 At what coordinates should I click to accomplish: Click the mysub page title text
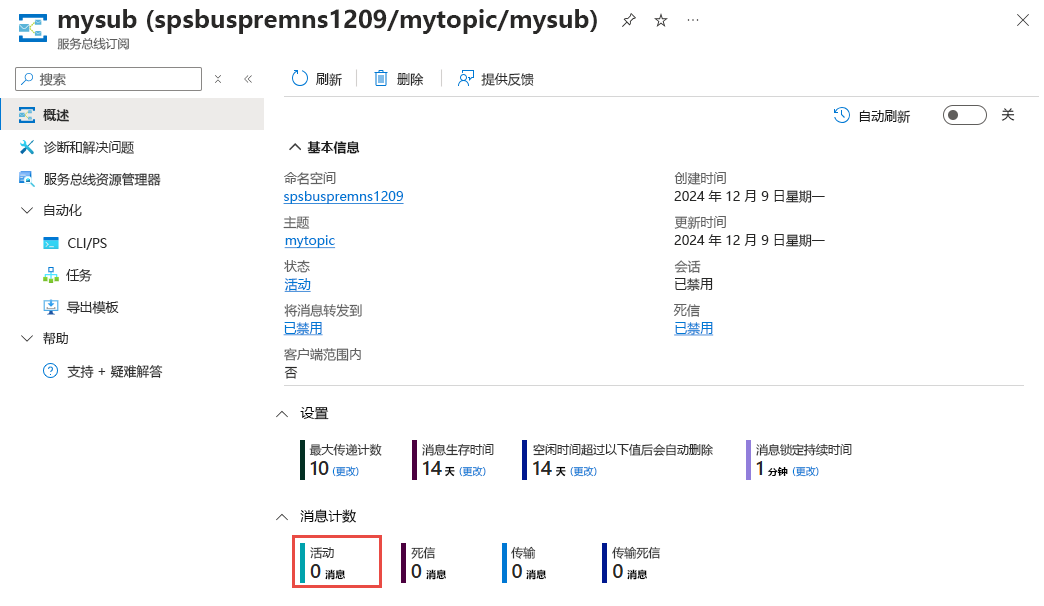(x=328, y=20)
